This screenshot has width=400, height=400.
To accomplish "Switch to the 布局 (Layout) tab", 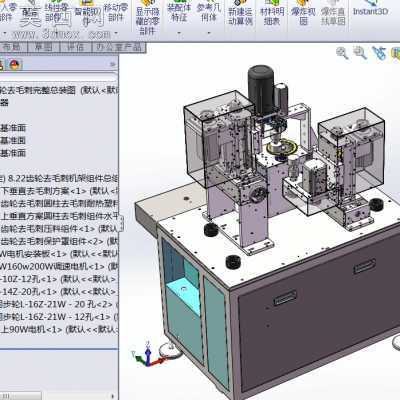I will (x=13, y=47).
